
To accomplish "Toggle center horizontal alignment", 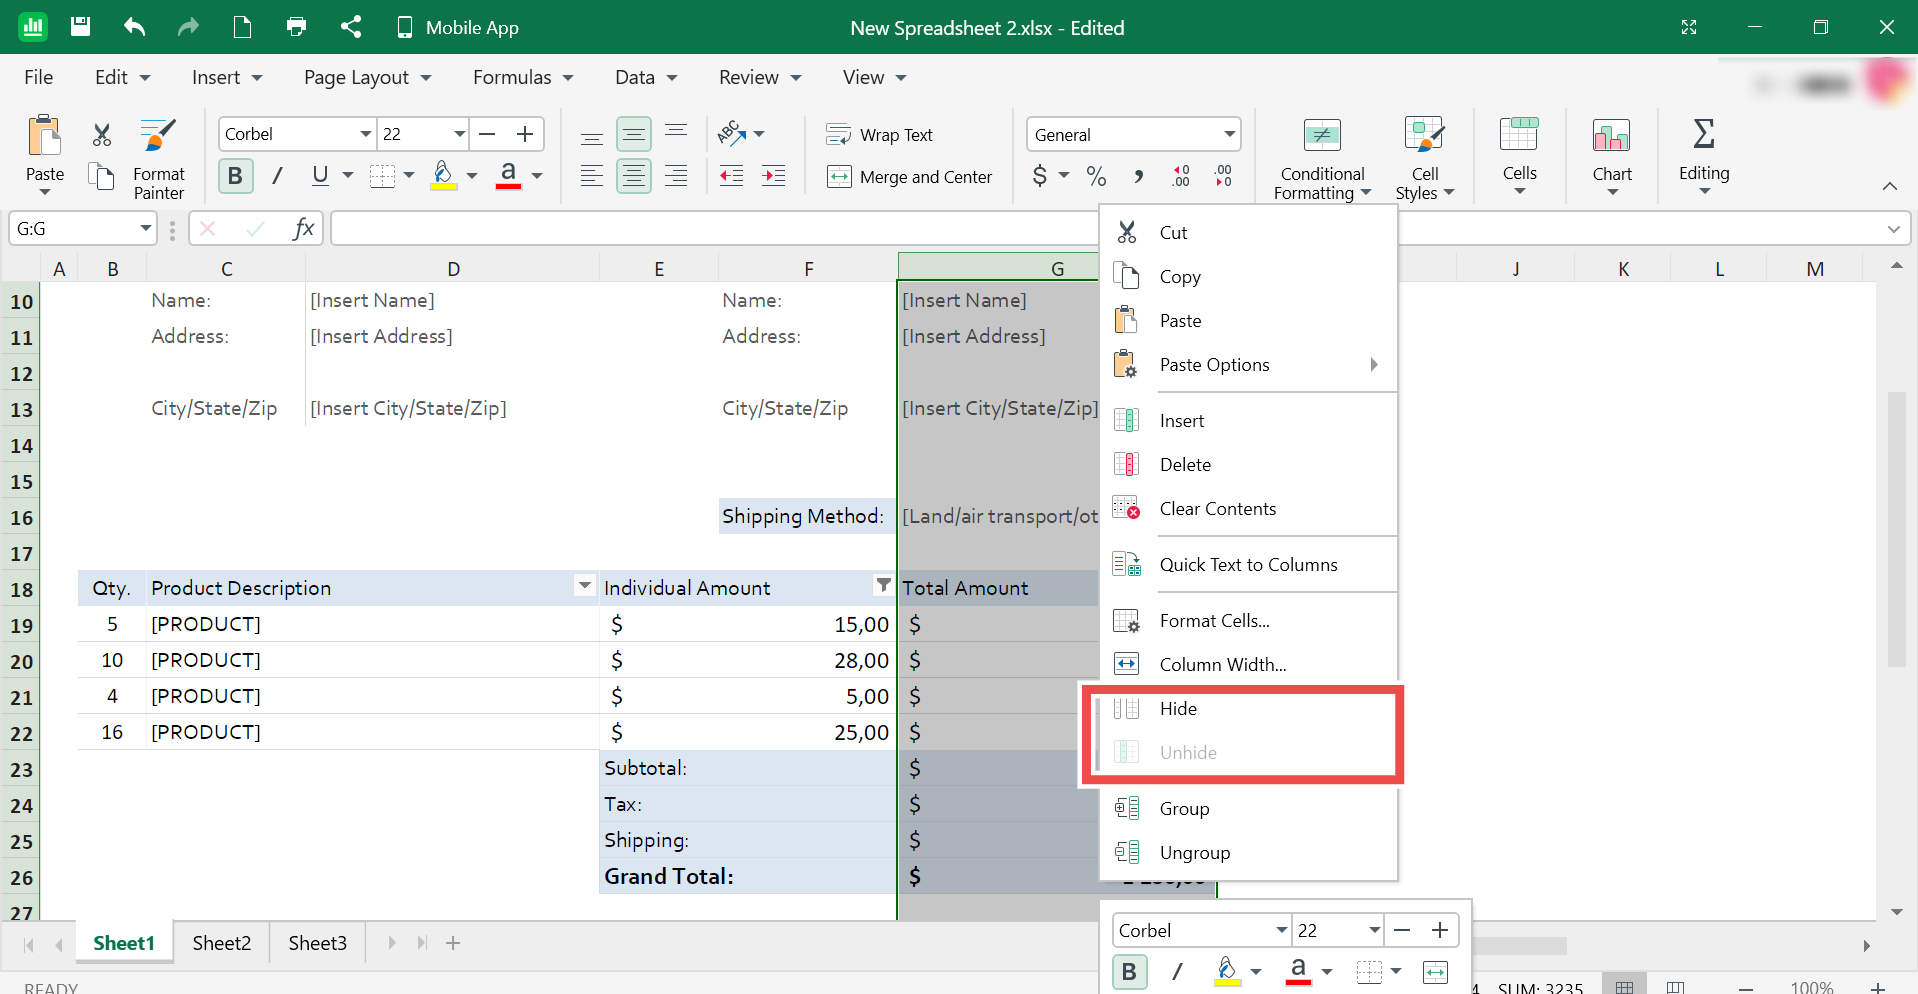I will [634, 176].
